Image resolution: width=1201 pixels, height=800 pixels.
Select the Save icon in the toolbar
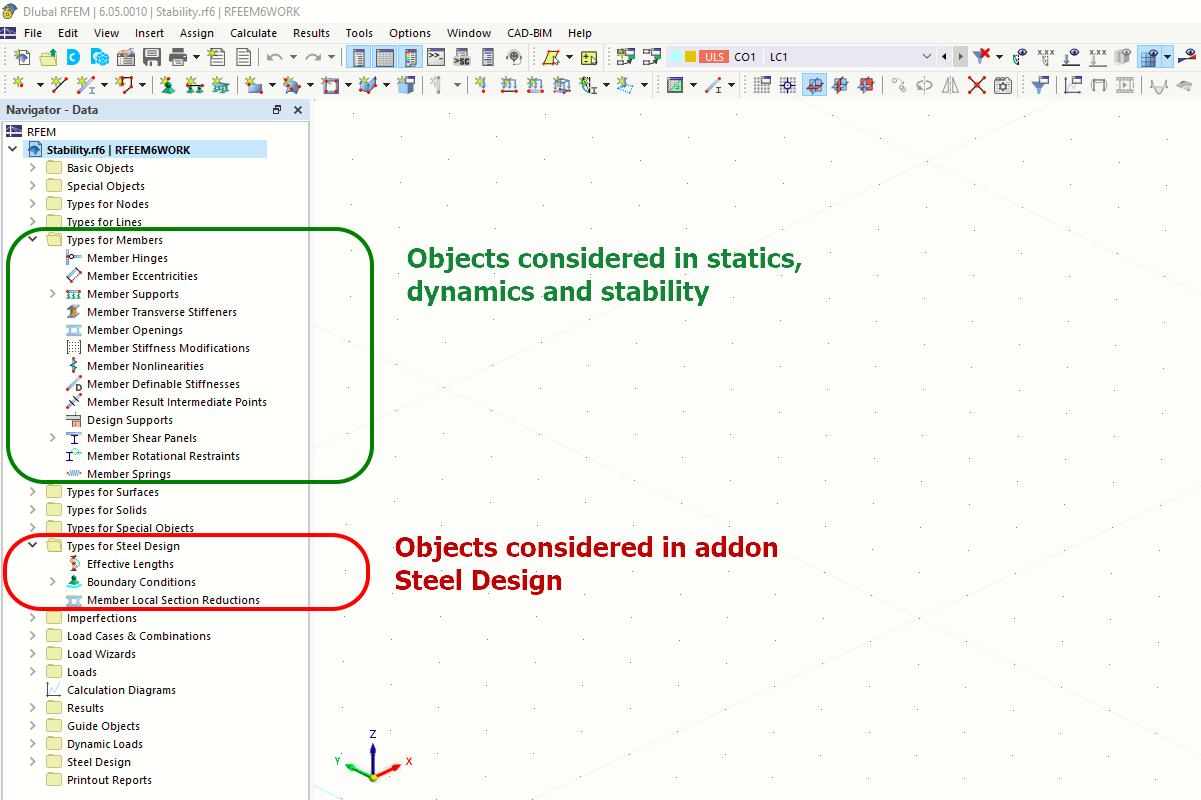click(x=152, y=57)
